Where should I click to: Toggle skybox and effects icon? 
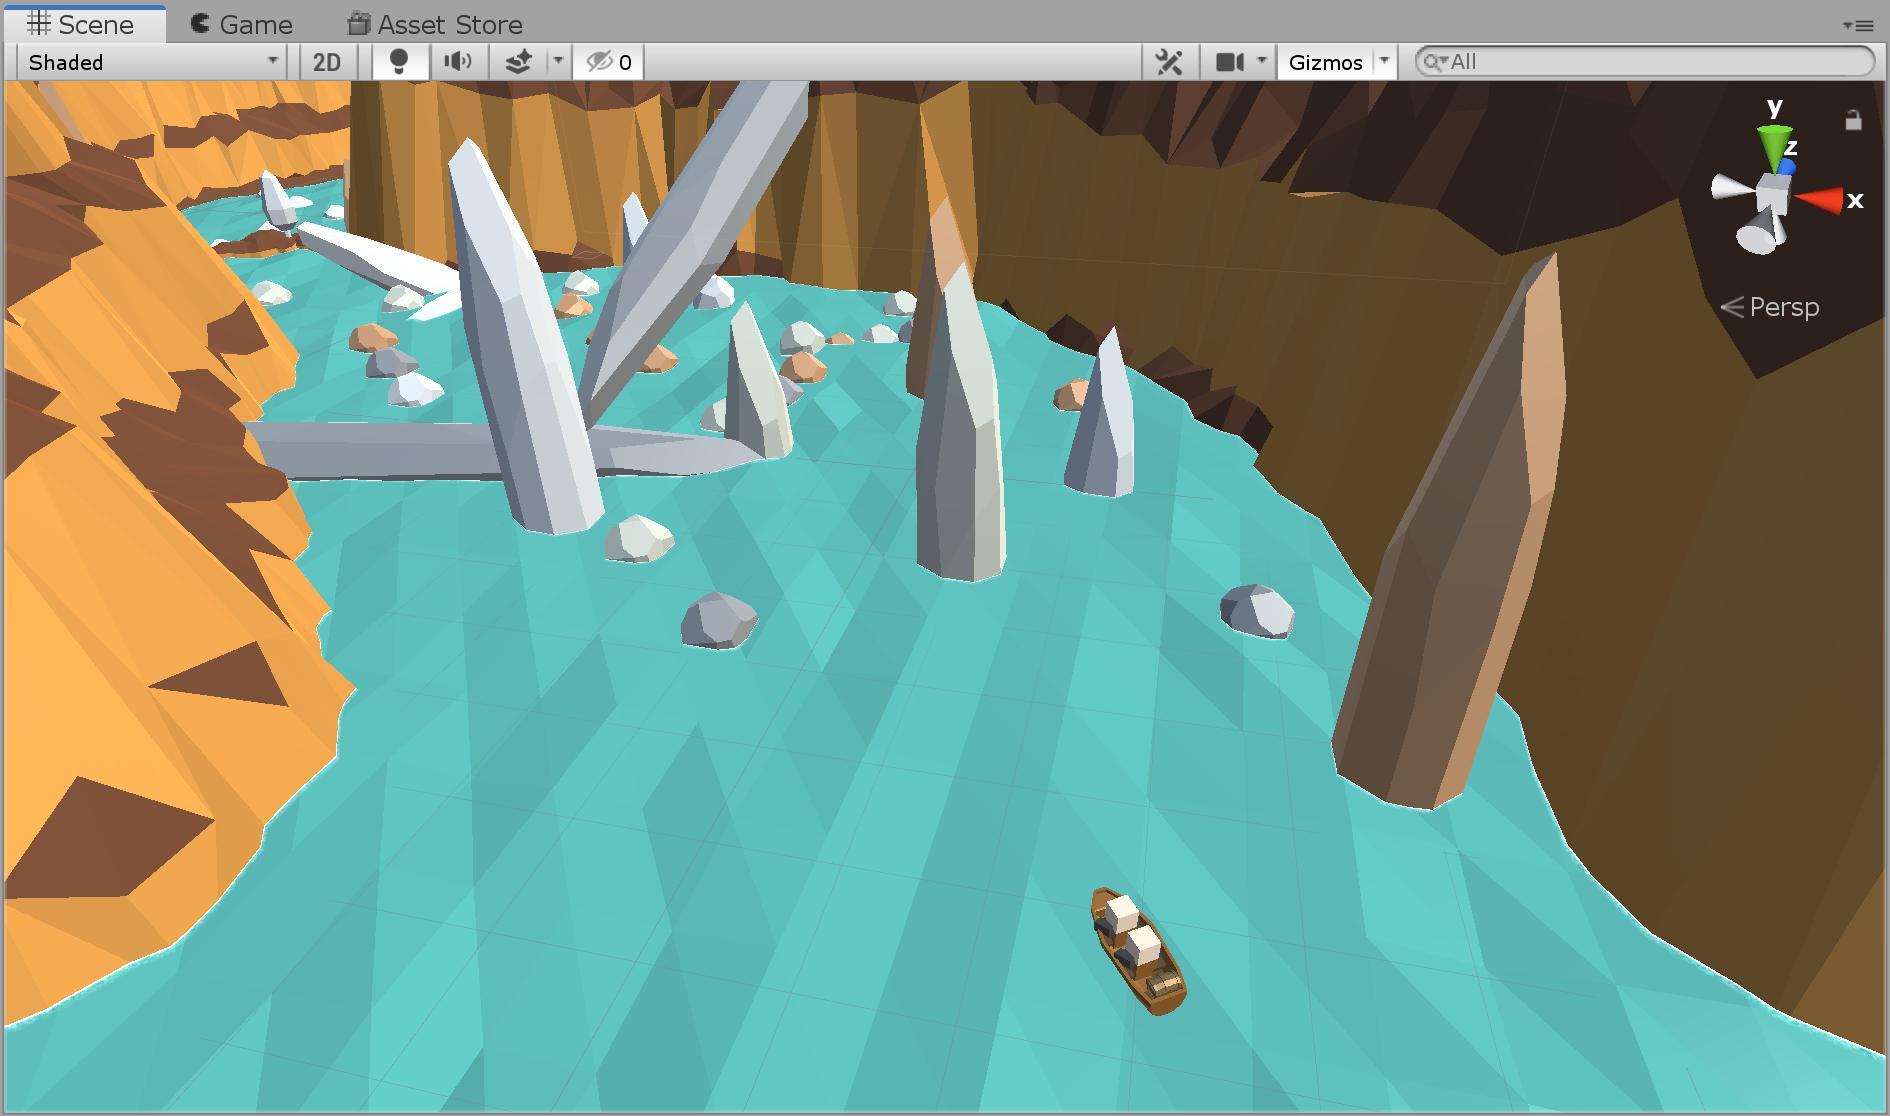[518, 62]
